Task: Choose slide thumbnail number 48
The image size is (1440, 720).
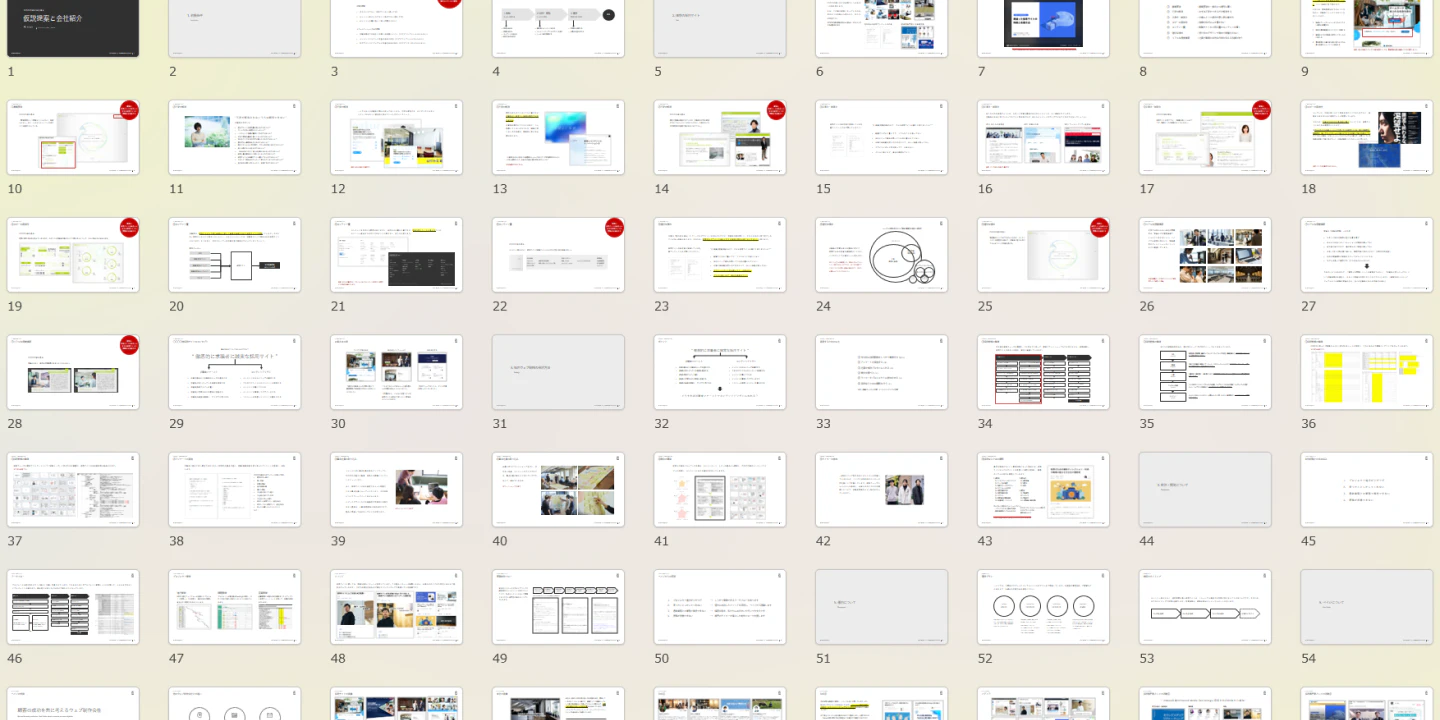Action: [x=397, y=608]
